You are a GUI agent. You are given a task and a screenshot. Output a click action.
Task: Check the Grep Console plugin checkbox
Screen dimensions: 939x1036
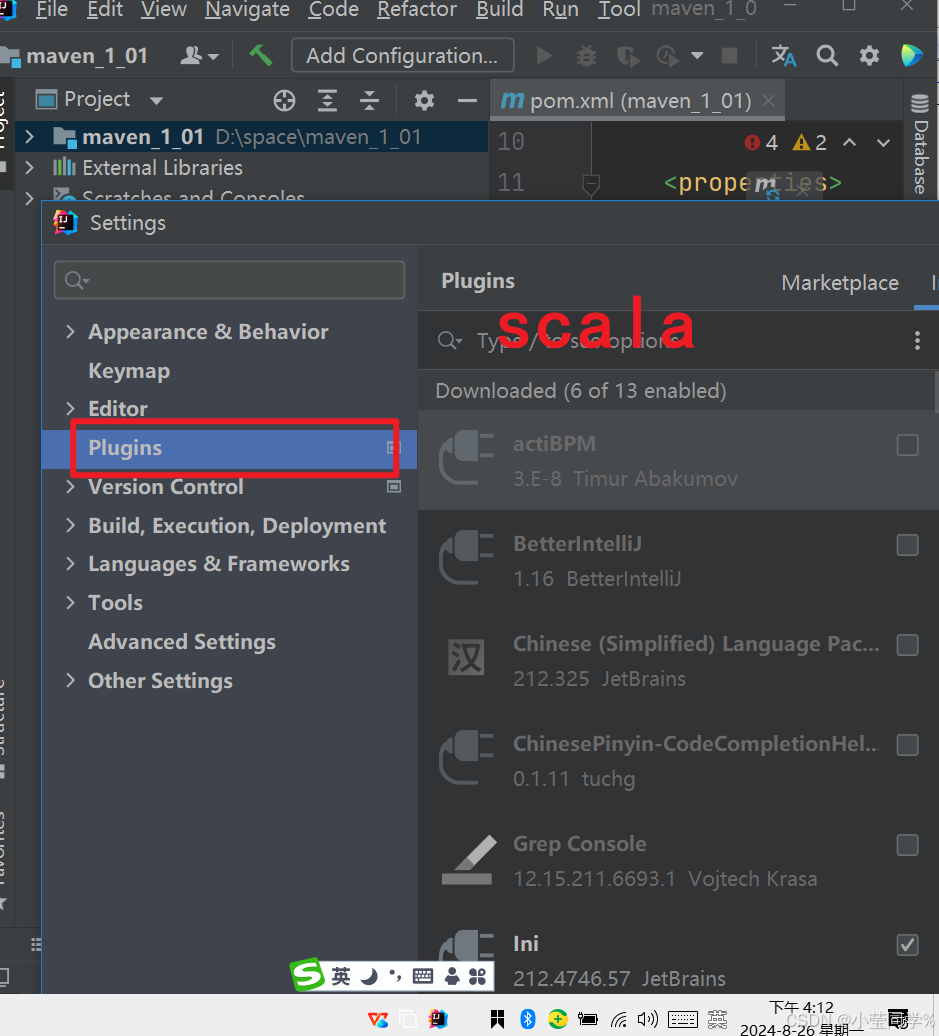(907, 845)
